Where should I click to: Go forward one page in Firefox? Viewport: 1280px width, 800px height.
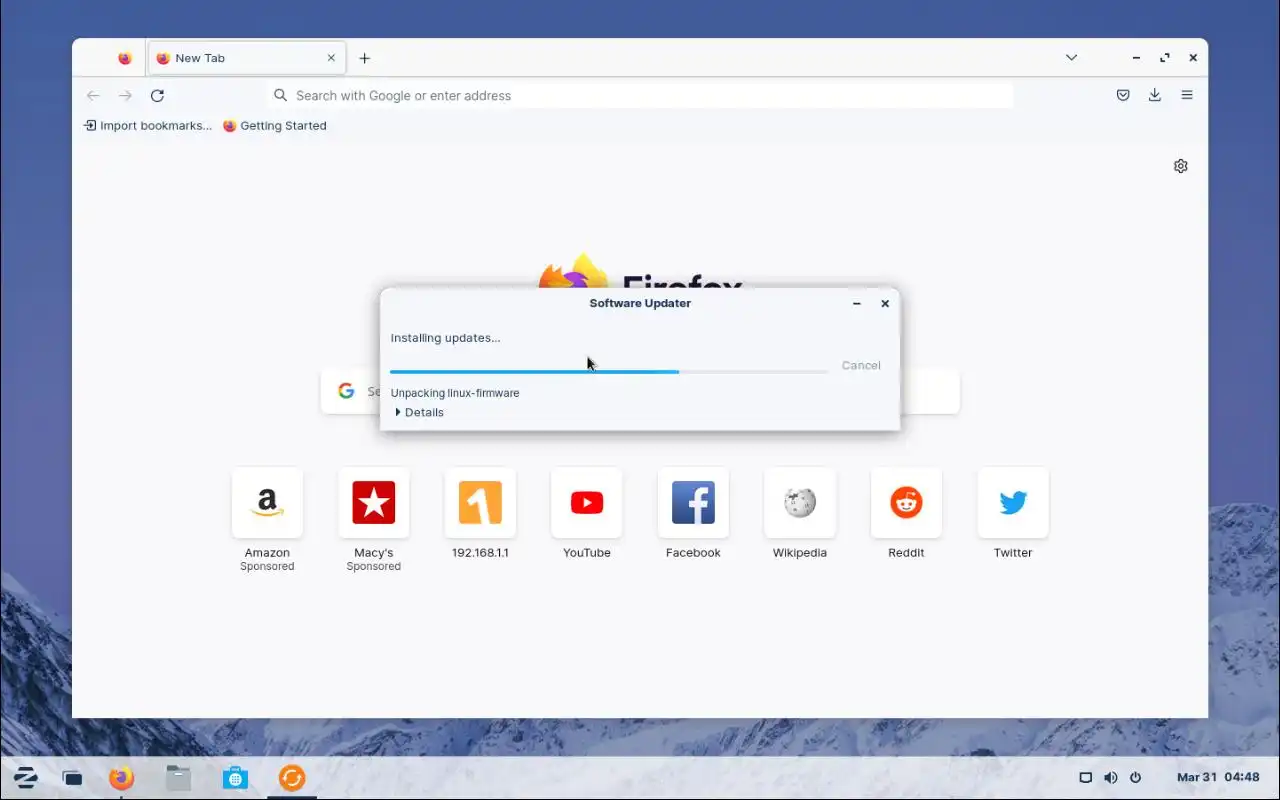pyautogui.click(x=125, y=96)
